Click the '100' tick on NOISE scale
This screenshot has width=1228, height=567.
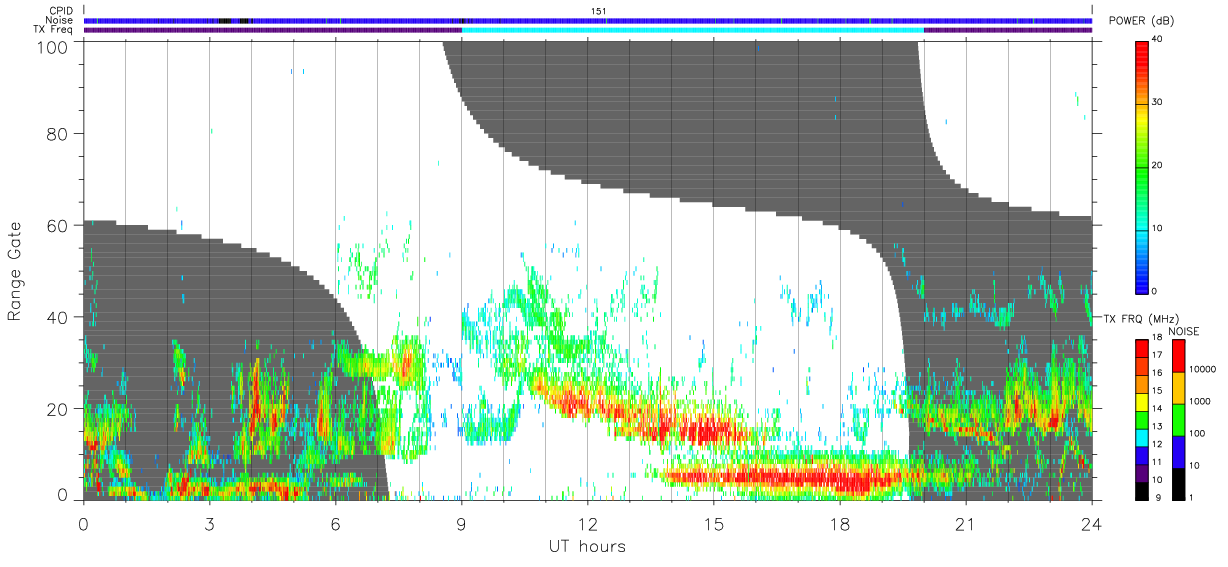(x=1199, y=433)
